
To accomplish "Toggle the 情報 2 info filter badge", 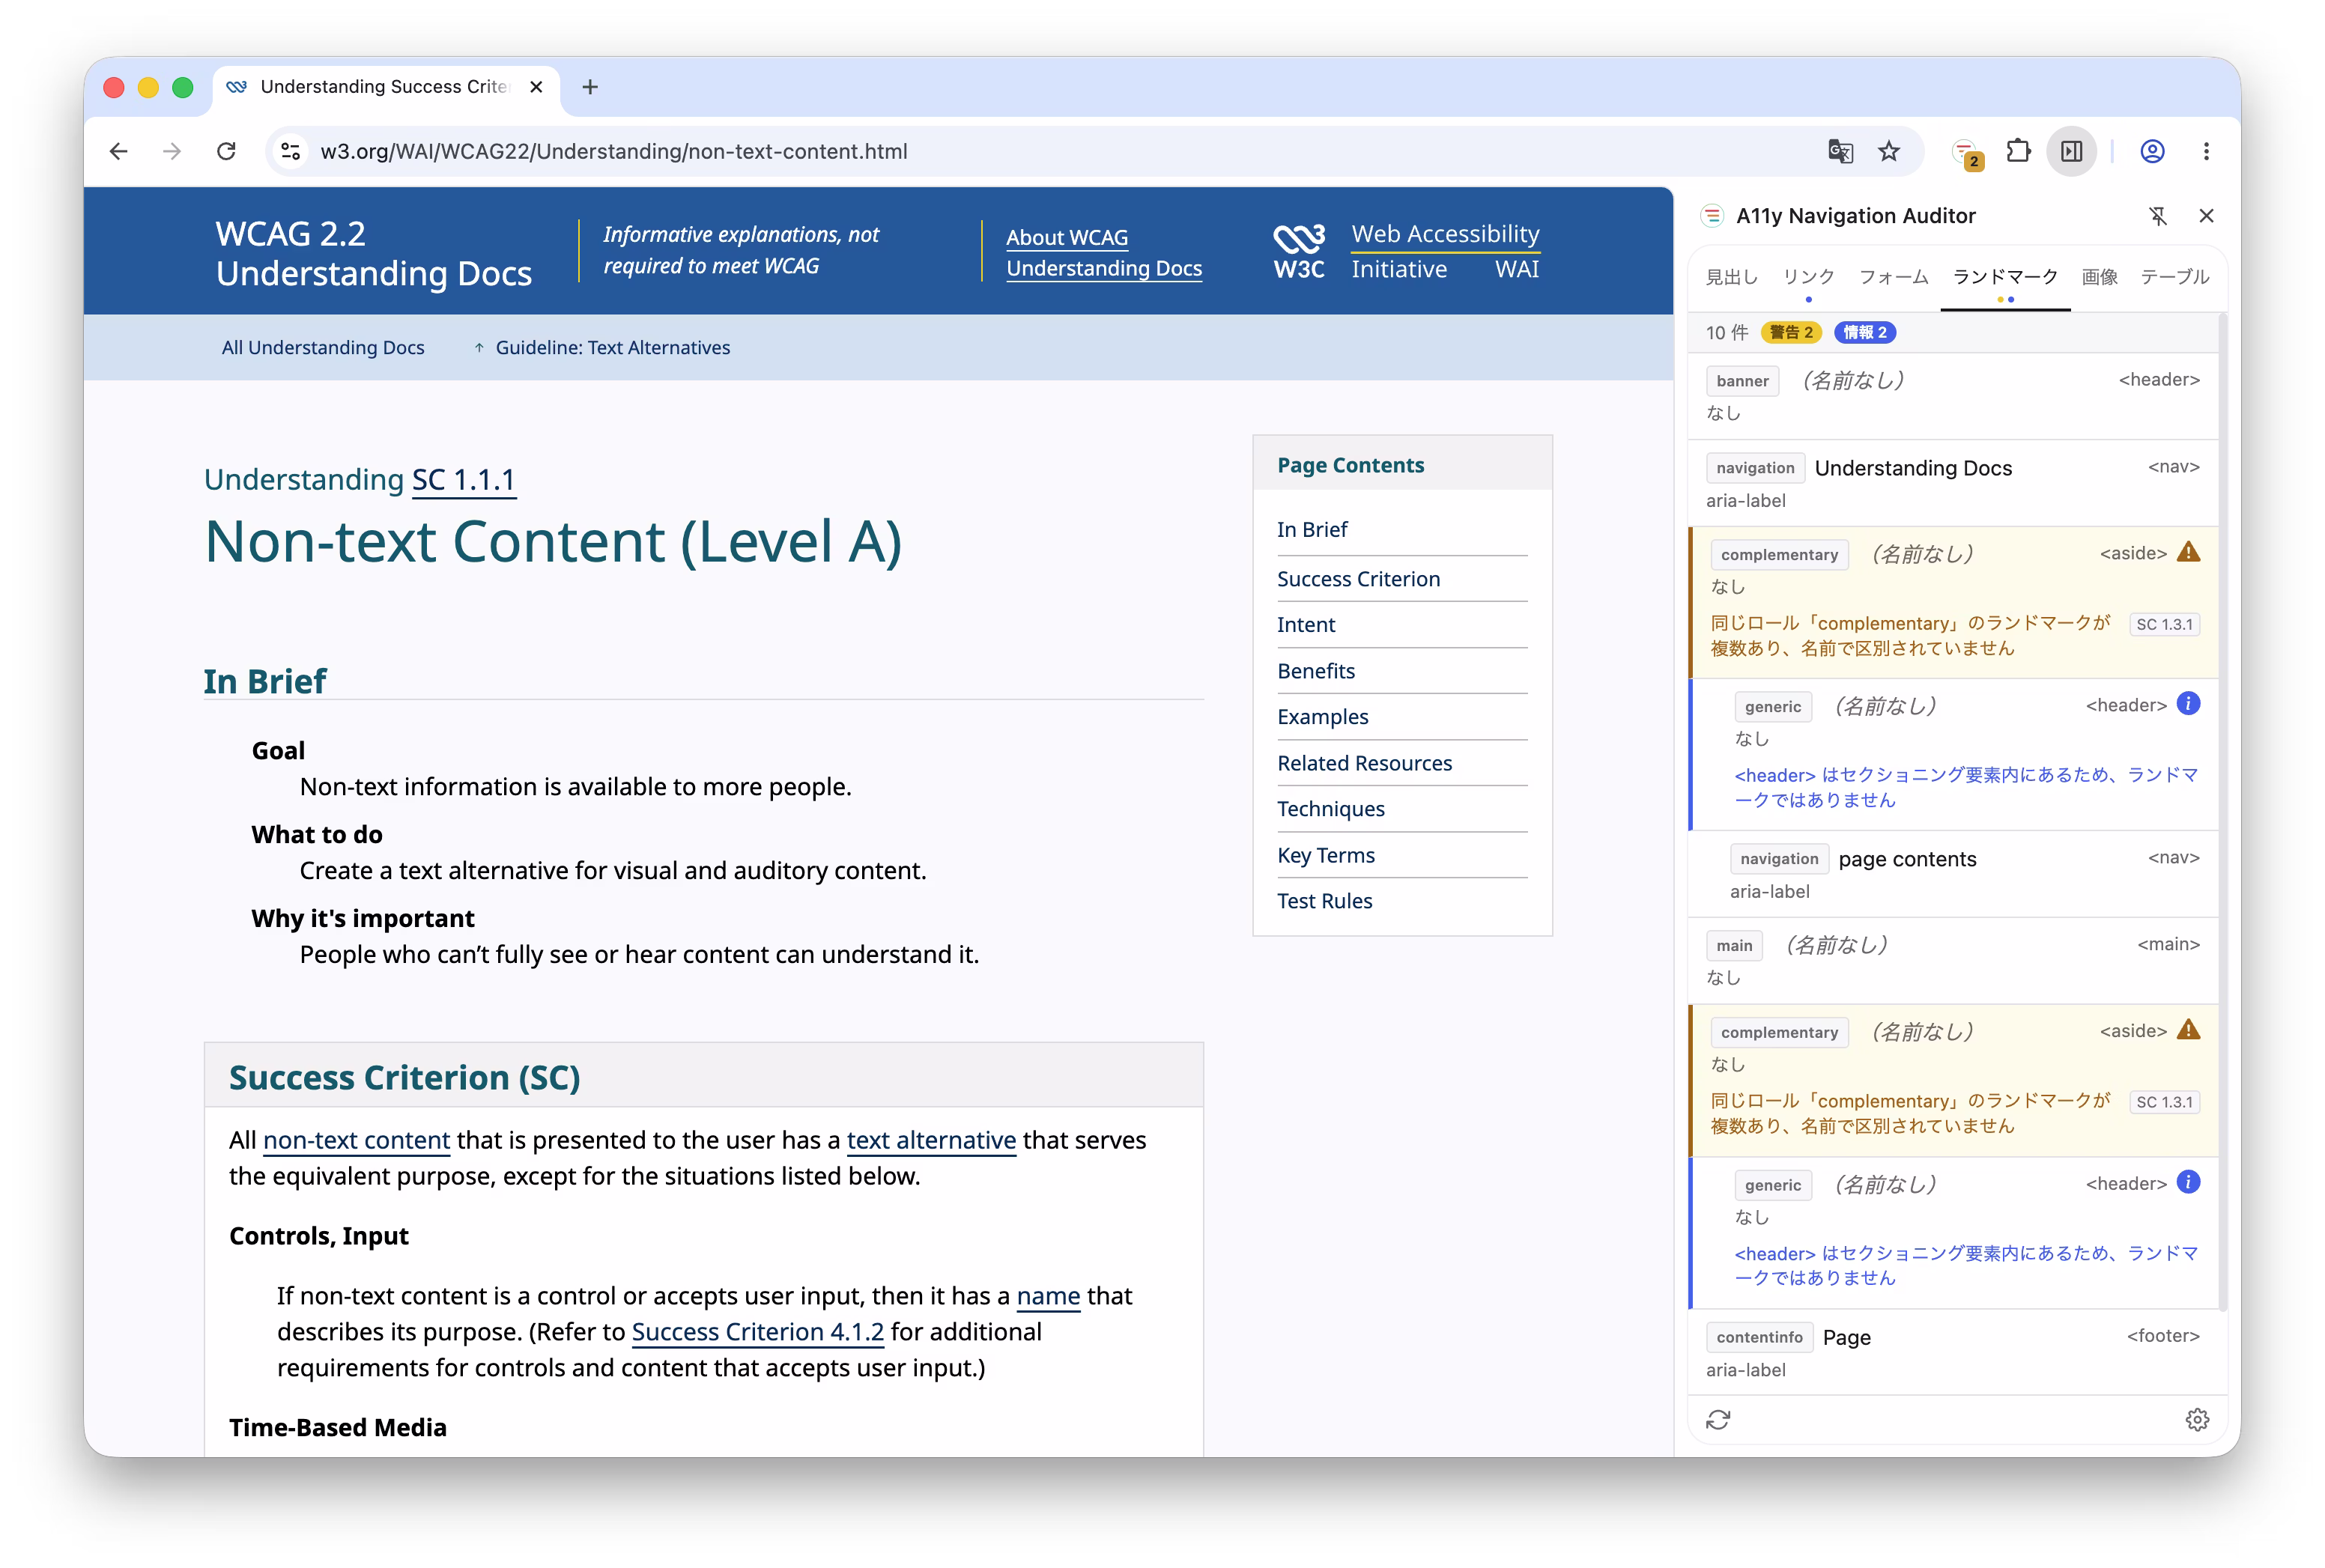I will point(1864,332).
